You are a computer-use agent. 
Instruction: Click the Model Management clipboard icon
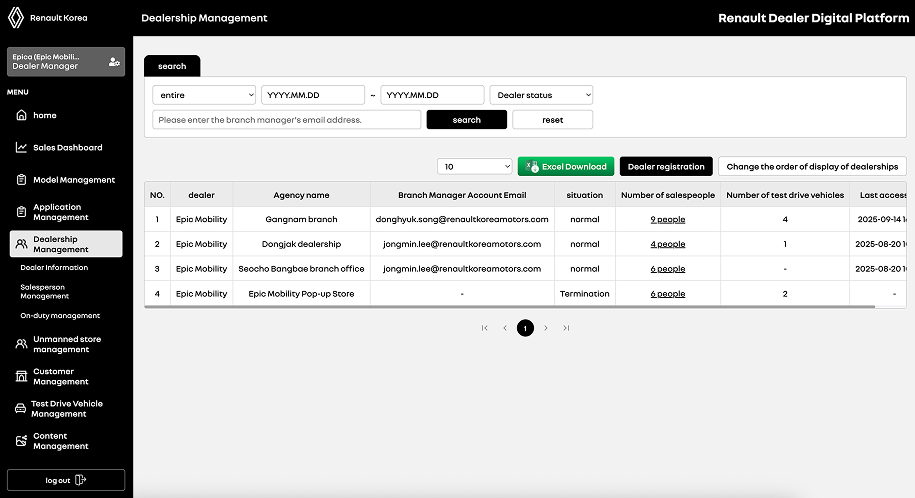[21, 180]
